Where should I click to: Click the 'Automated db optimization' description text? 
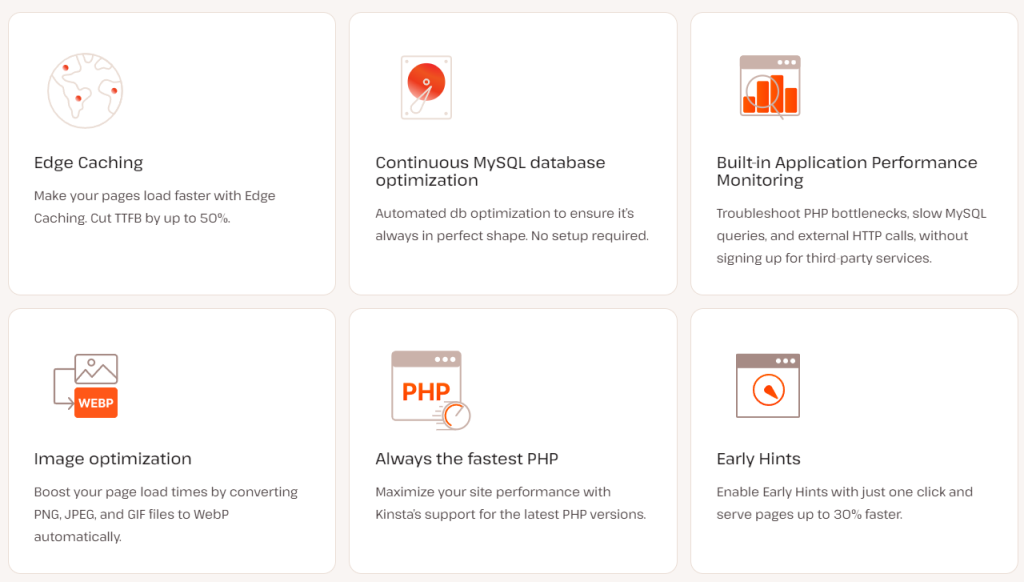tap(511, 224)
